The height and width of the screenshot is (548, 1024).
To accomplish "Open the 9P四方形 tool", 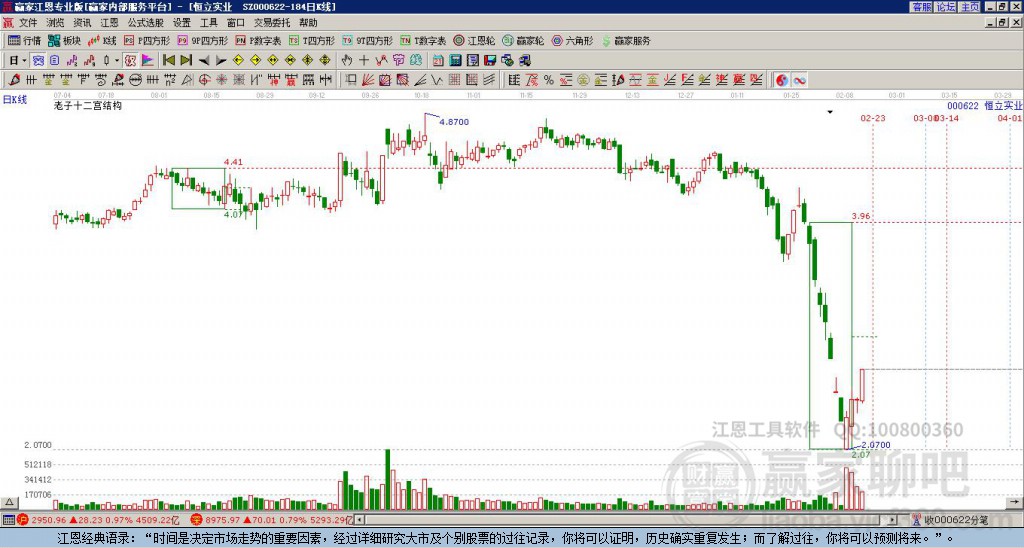I will point(202,40).
